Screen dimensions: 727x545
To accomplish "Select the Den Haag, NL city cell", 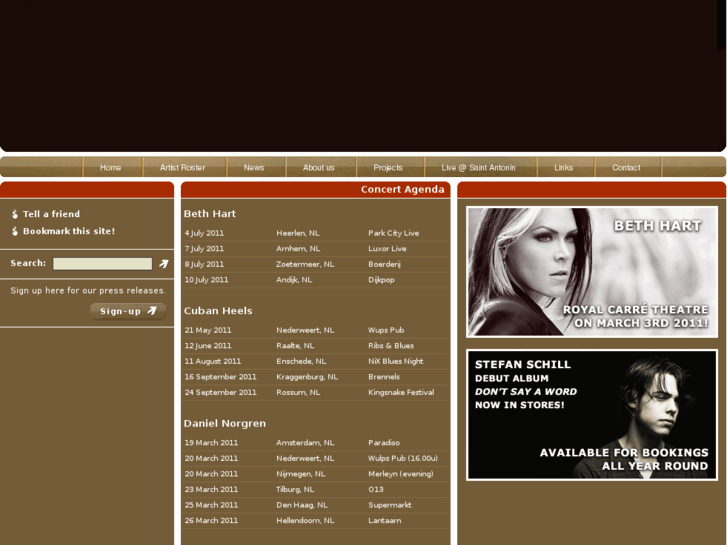I will point(302,505).
